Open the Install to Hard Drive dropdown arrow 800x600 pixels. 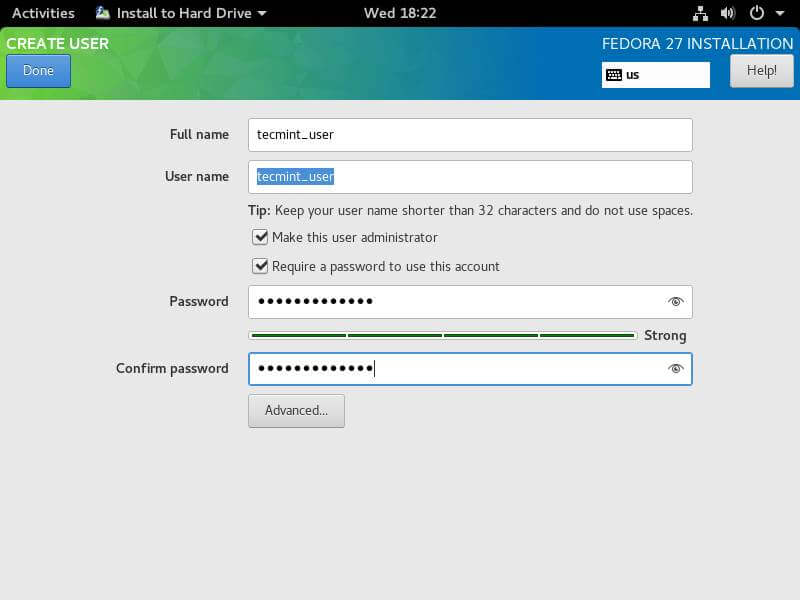click(262, 14)
